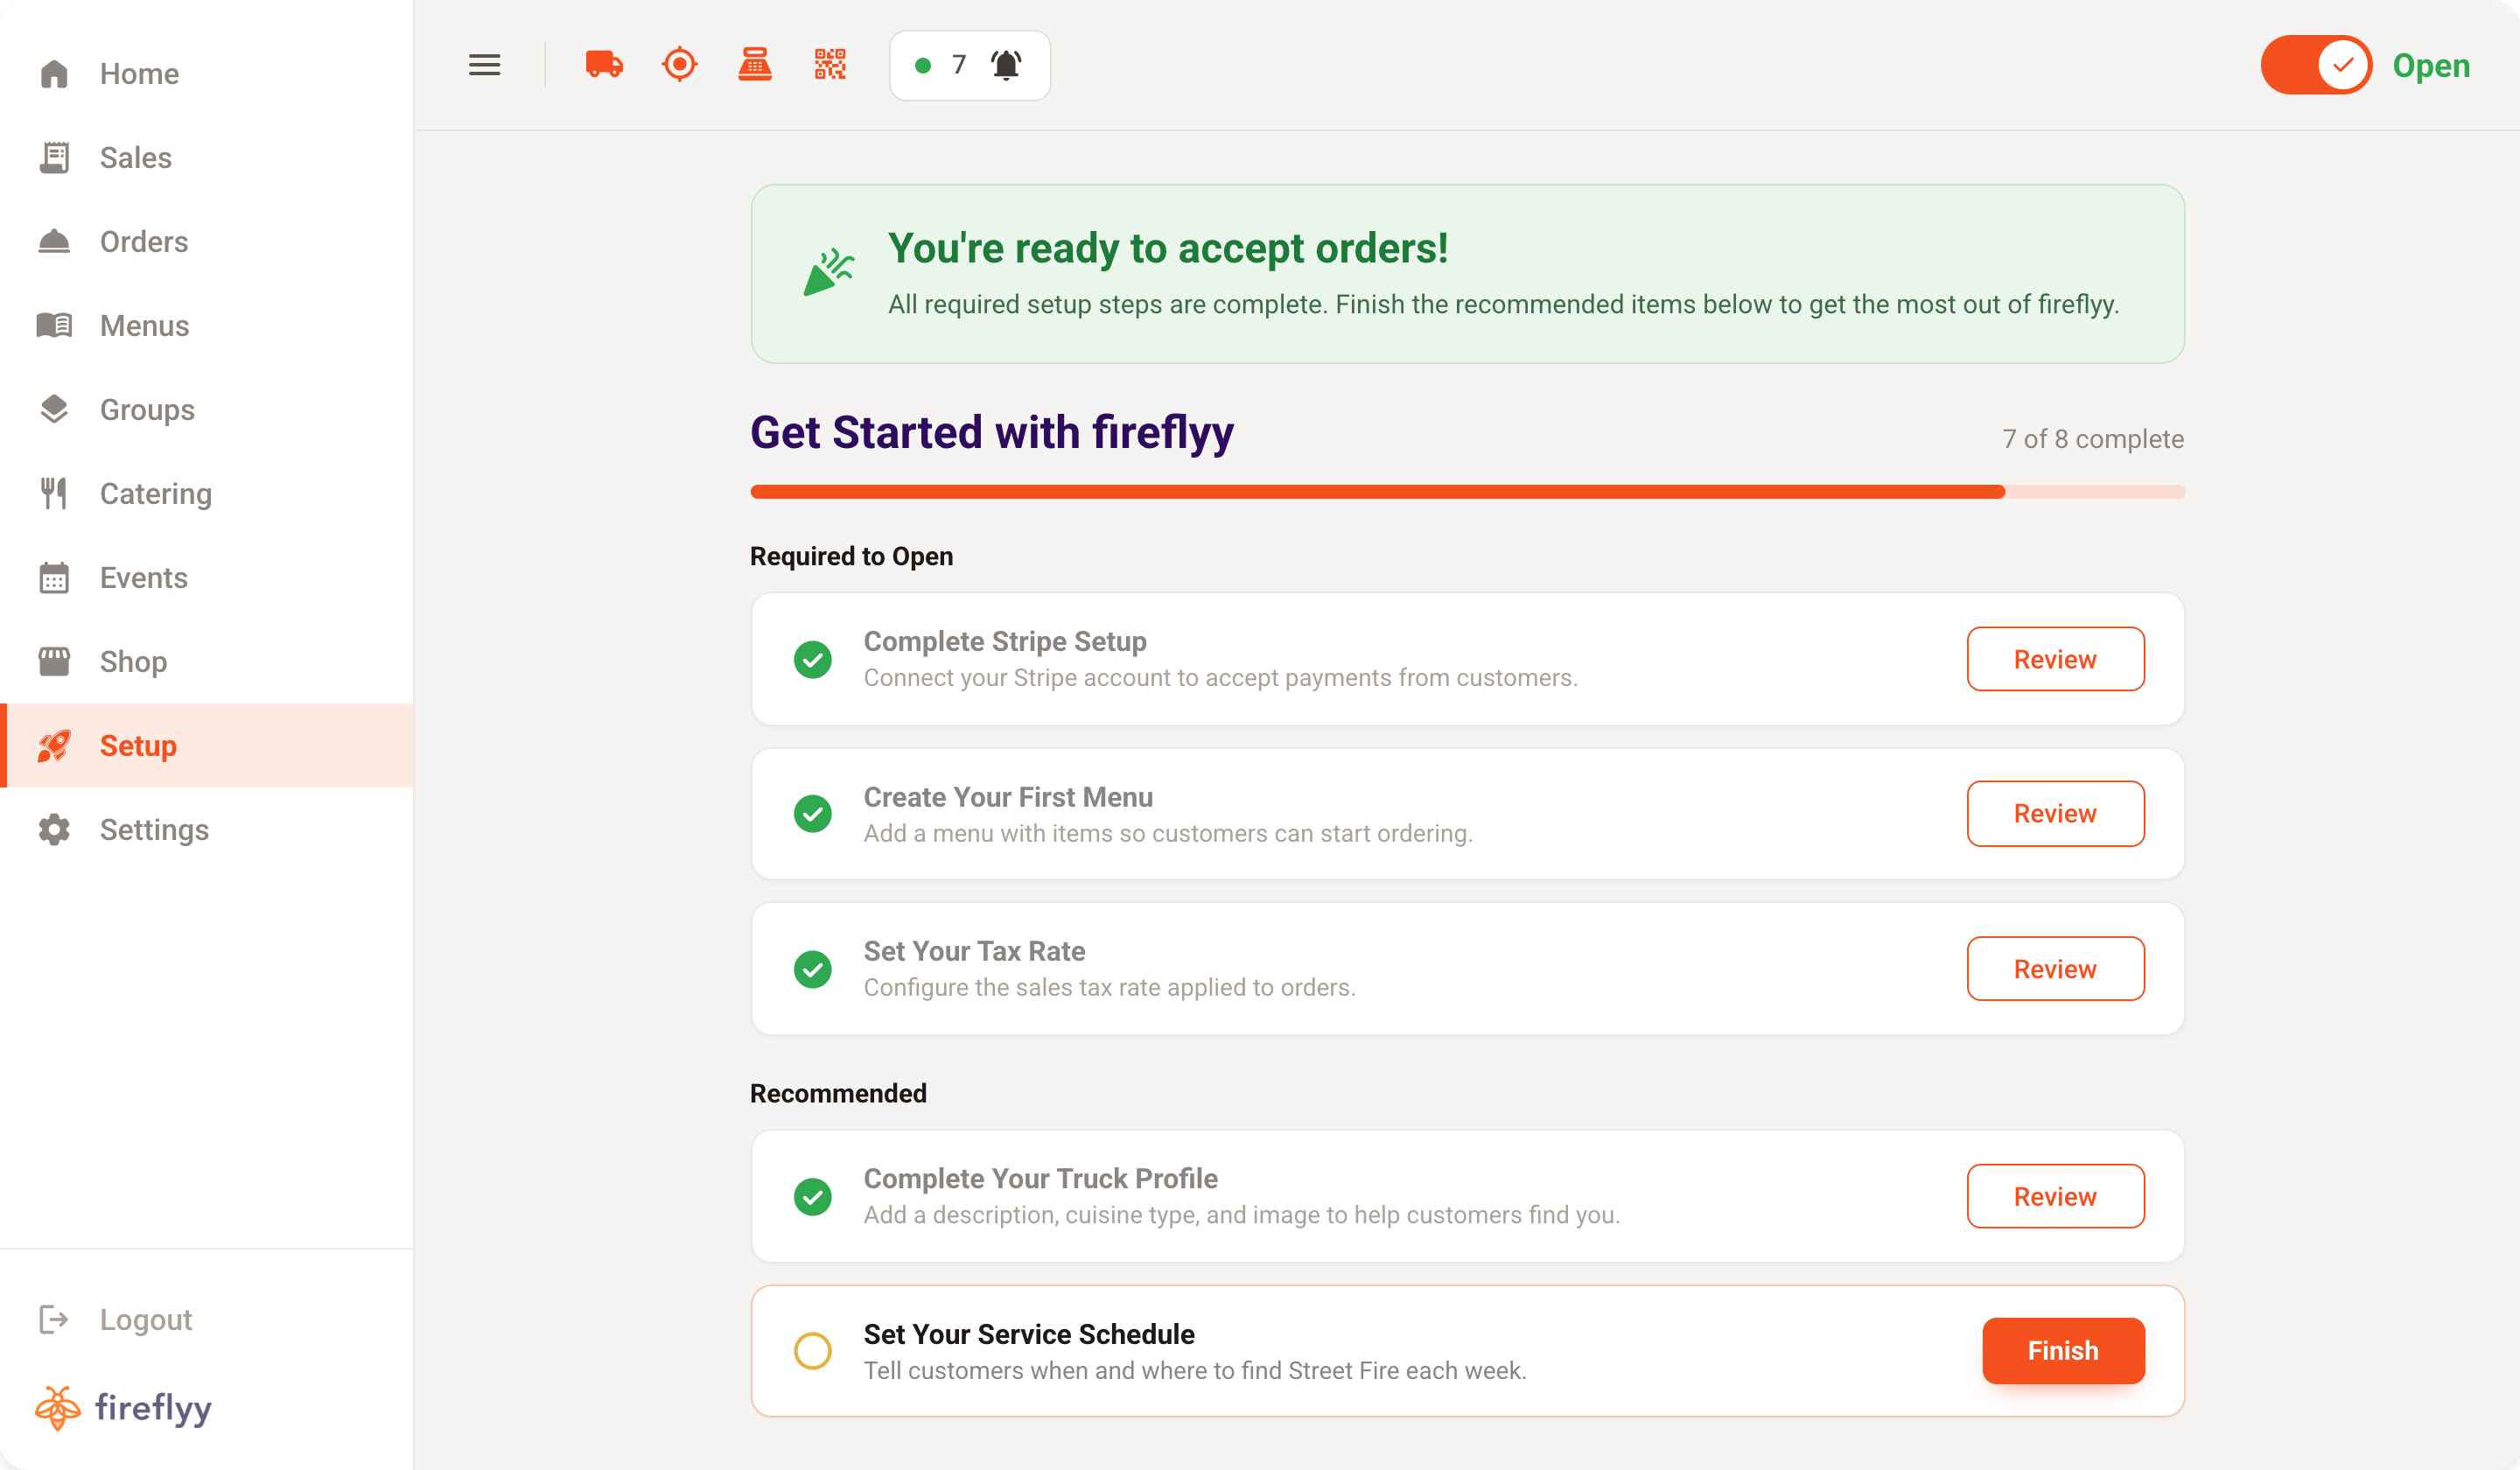Click the green check beside Complete Your Truck Profile
Image resolution: width=2520 pixels, height=1470 pixels.
pyautogui.click(x=813, y=1196)
